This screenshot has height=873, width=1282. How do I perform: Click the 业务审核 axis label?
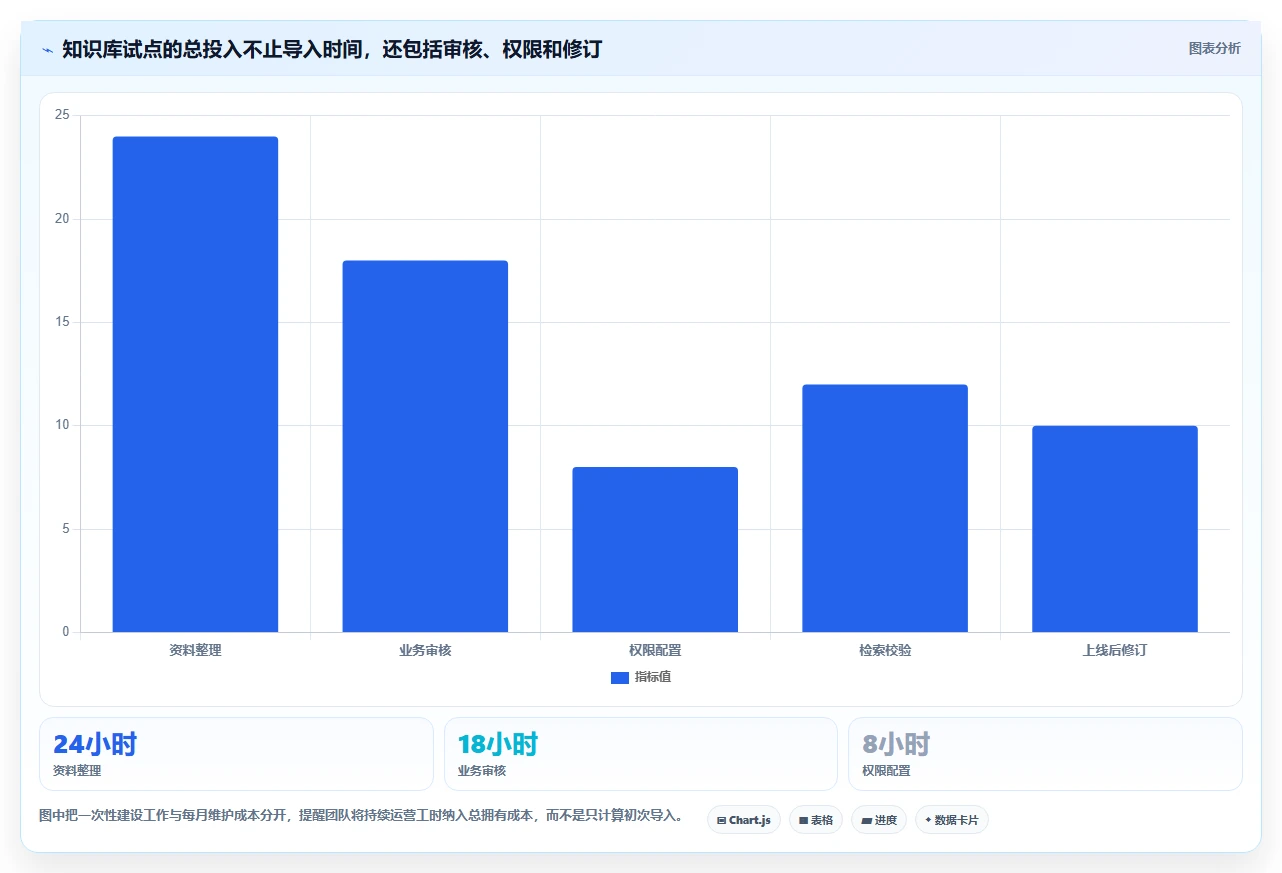click(x=425, y=650)
